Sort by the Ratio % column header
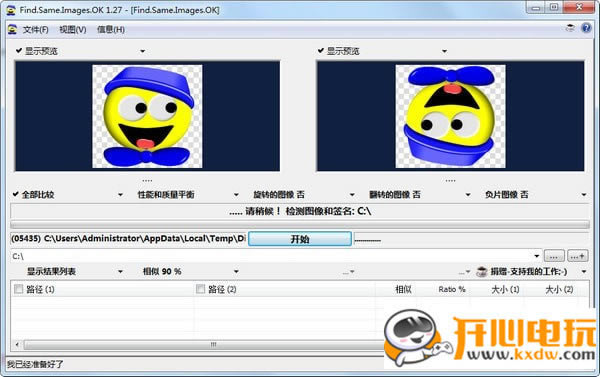The image size is (600, 377). coord(452,289)
